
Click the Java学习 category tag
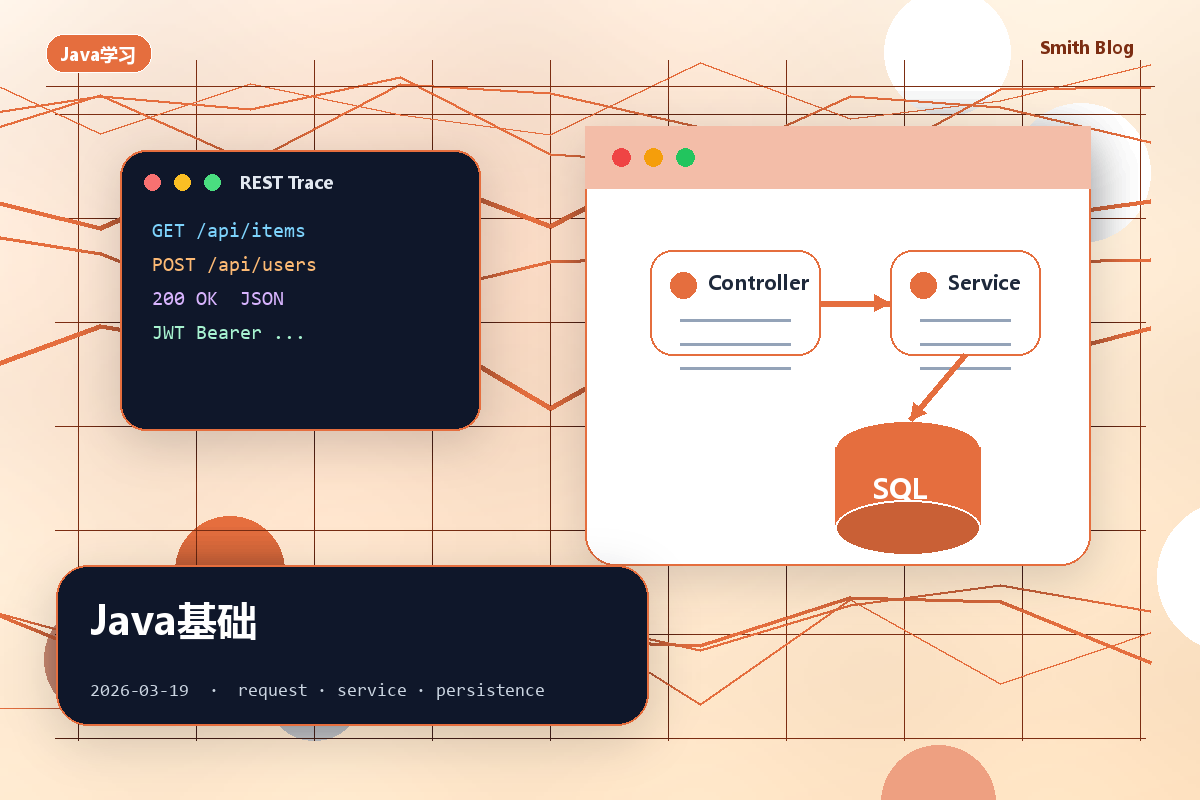tap(99, 54)
